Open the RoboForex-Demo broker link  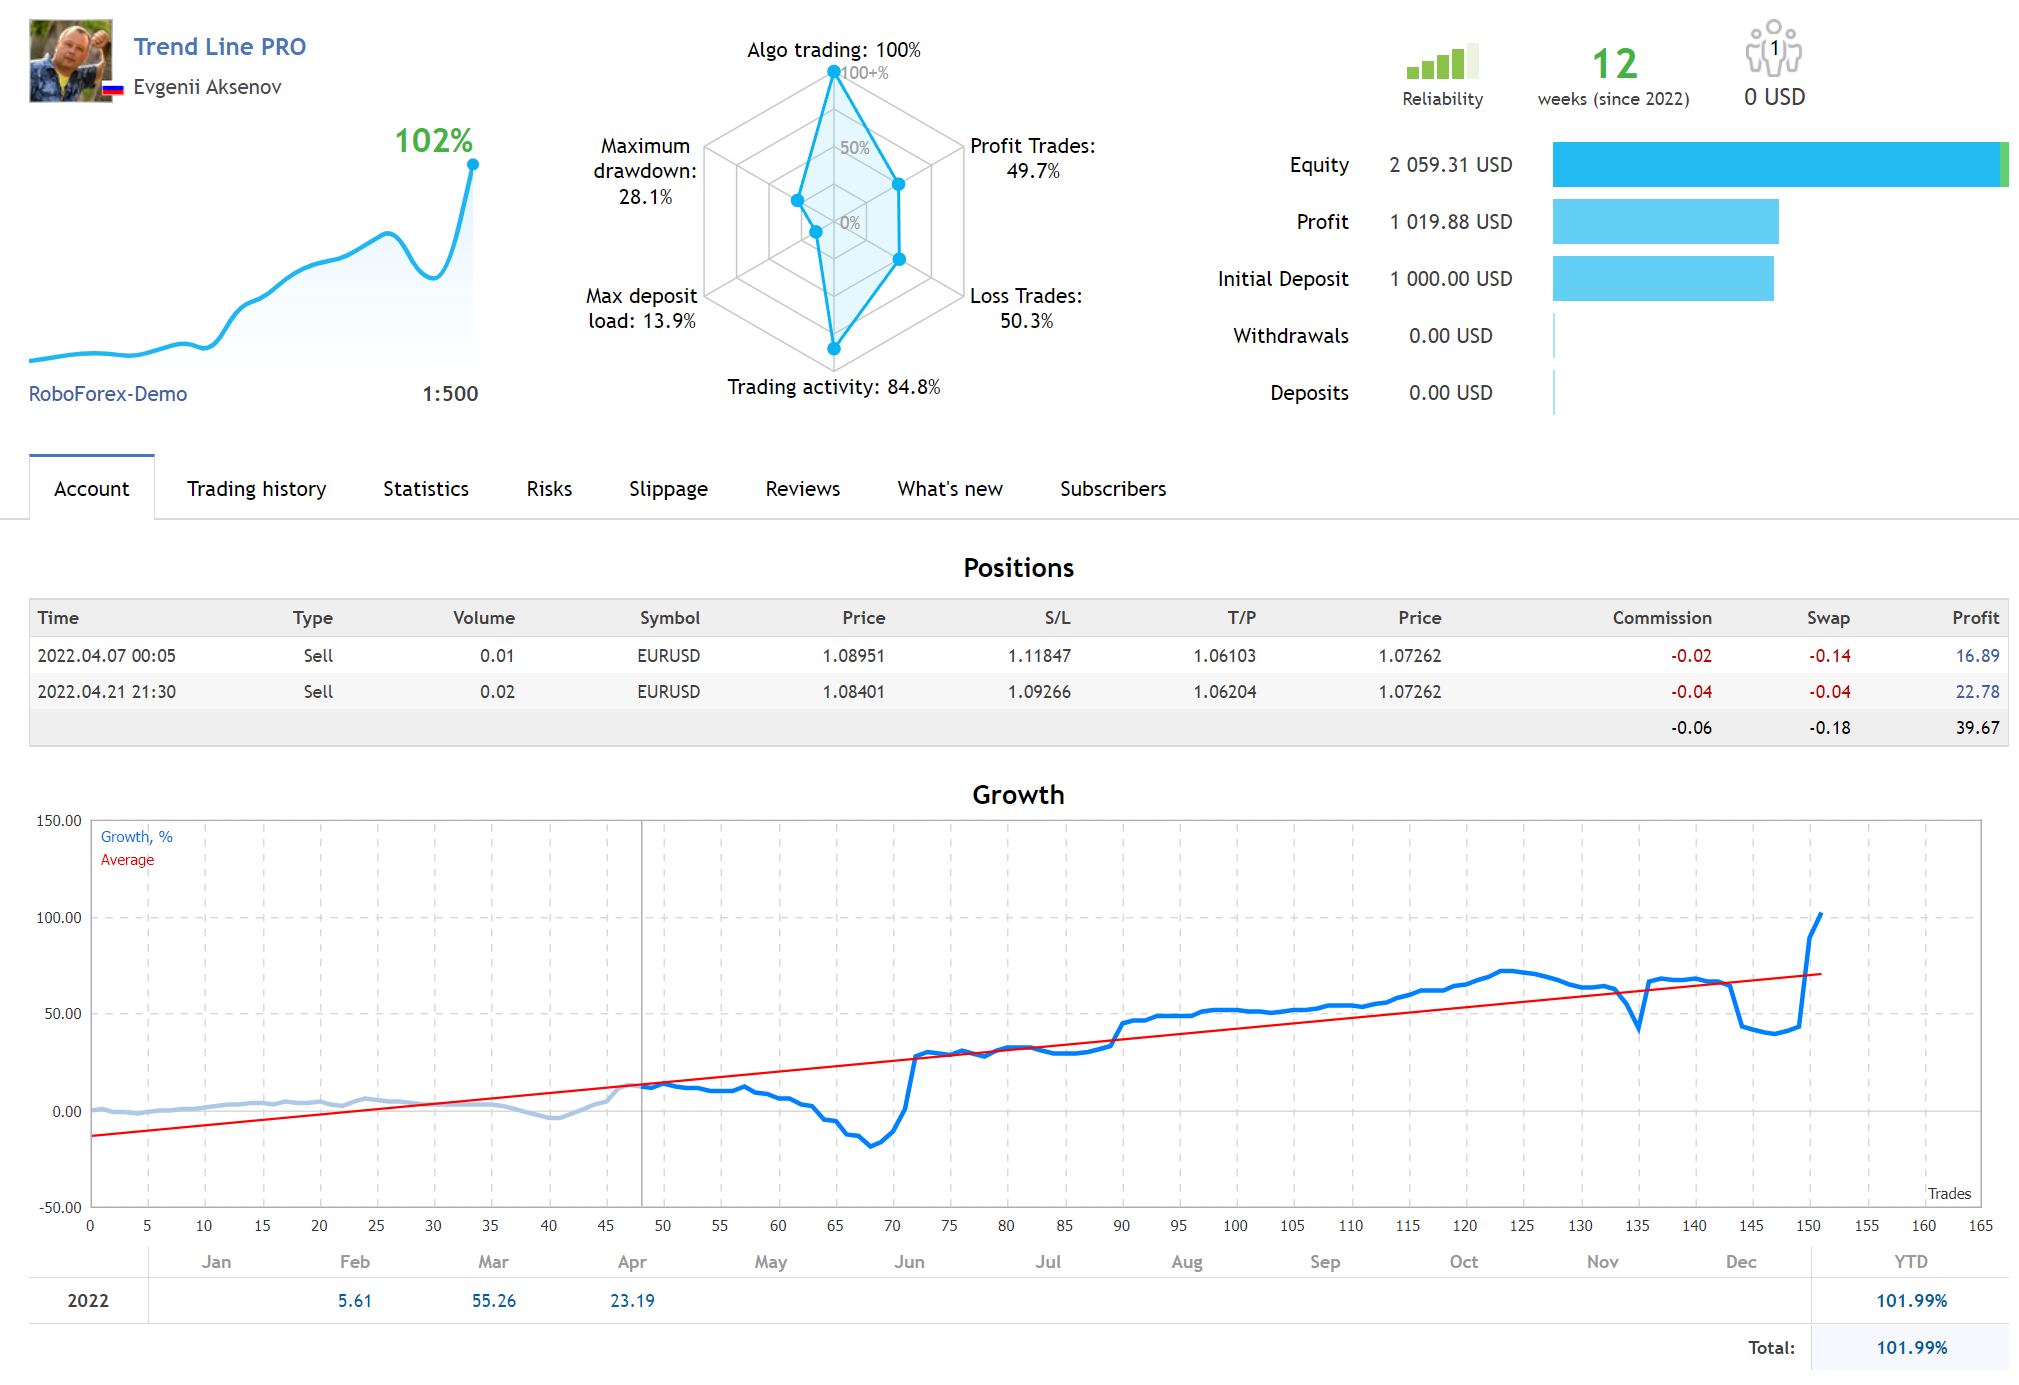108,394
